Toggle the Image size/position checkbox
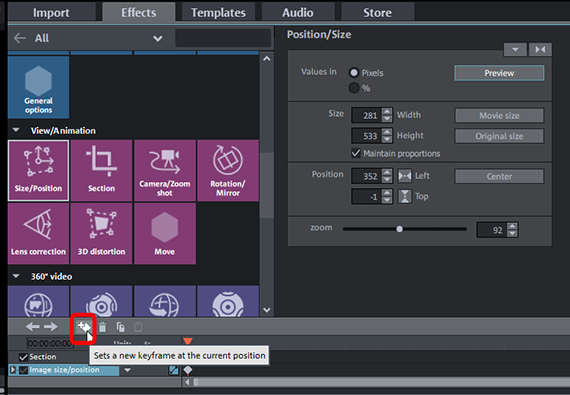The height and width of the screenshot is (395, 570). pos(24,370)
